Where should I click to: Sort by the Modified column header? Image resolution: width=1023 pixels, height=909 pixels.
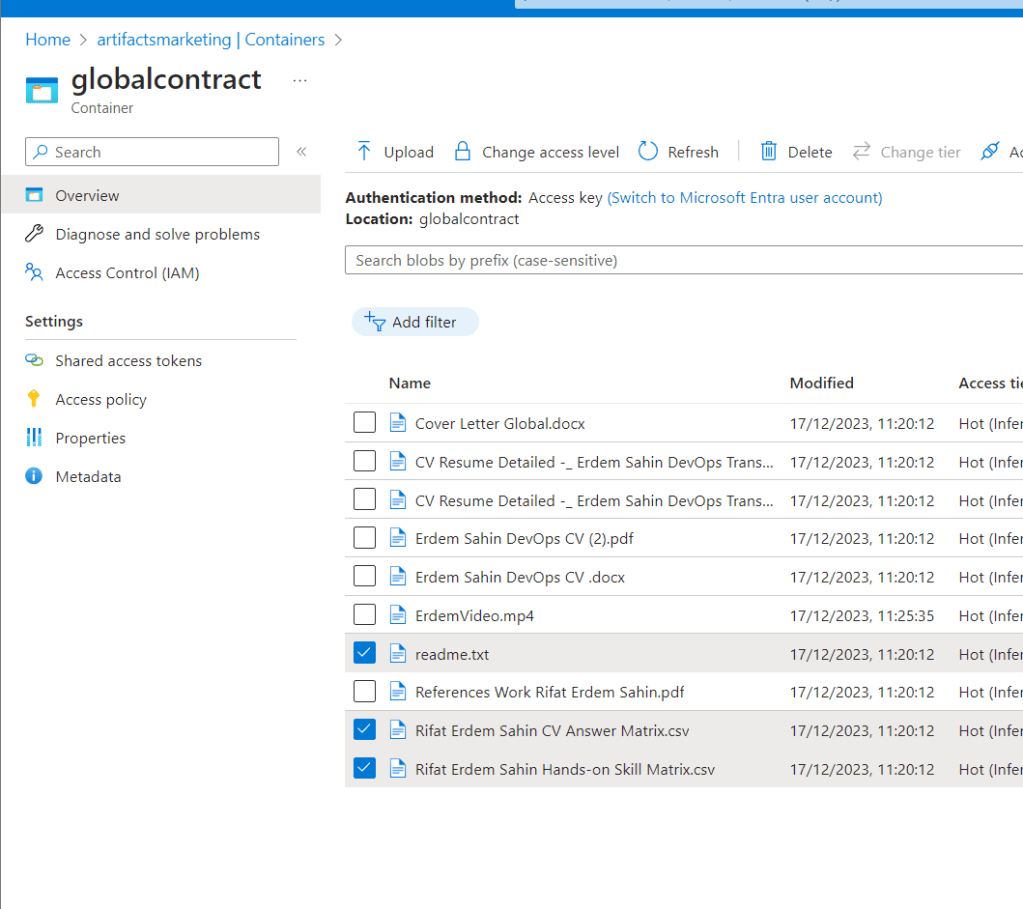[821, 382]
